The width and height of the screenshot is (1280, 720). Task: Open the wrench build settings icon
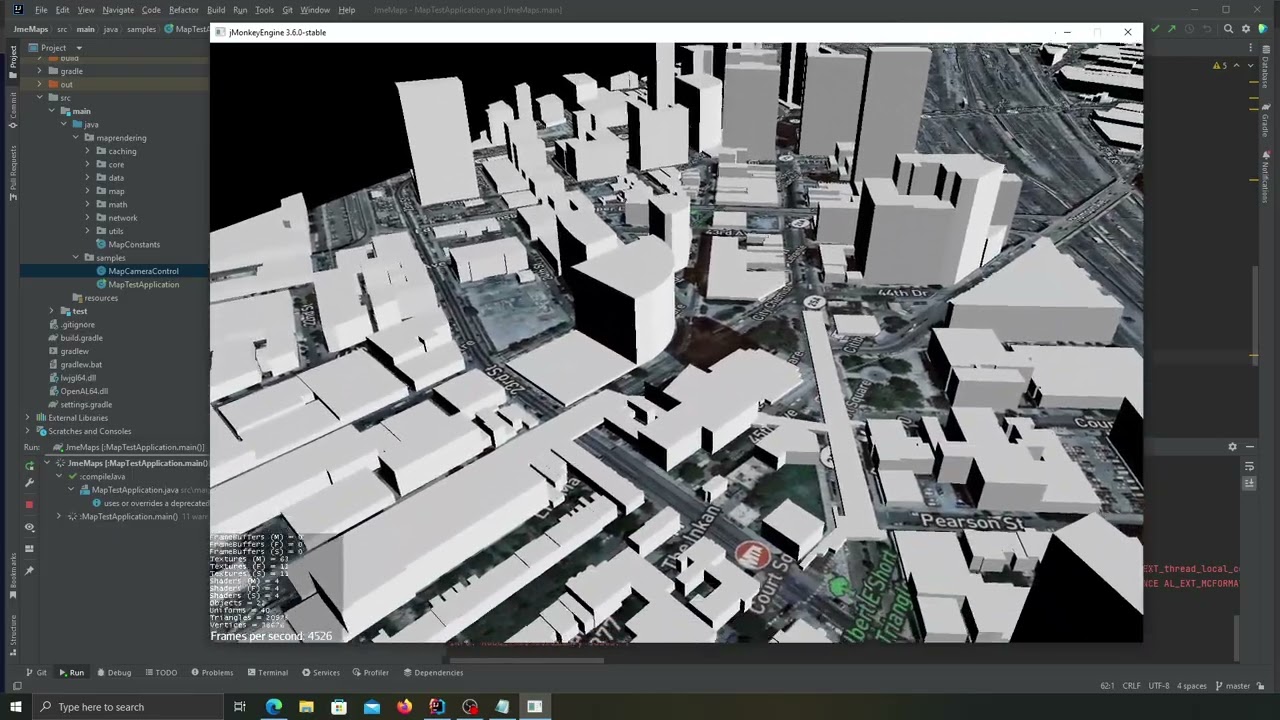[29, 483]
